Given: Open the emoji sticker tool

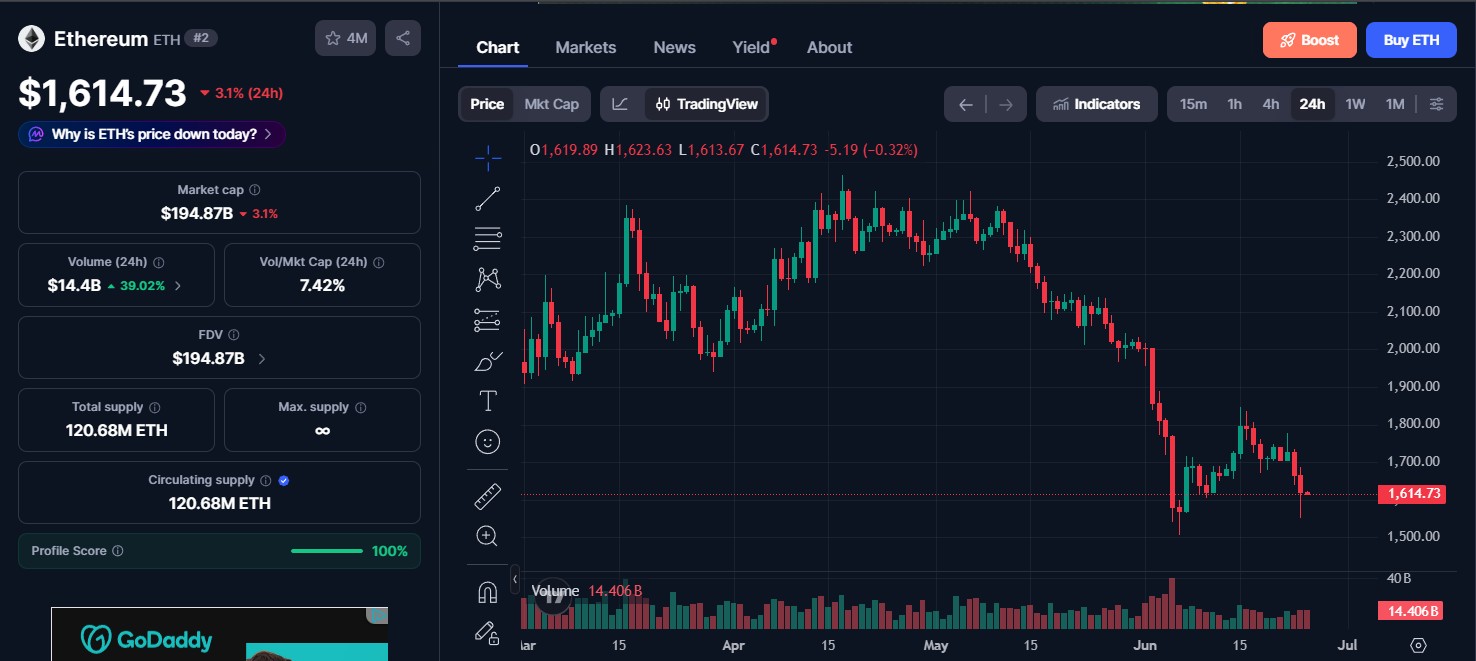Looking at the screenshot, I should [488, 442].
